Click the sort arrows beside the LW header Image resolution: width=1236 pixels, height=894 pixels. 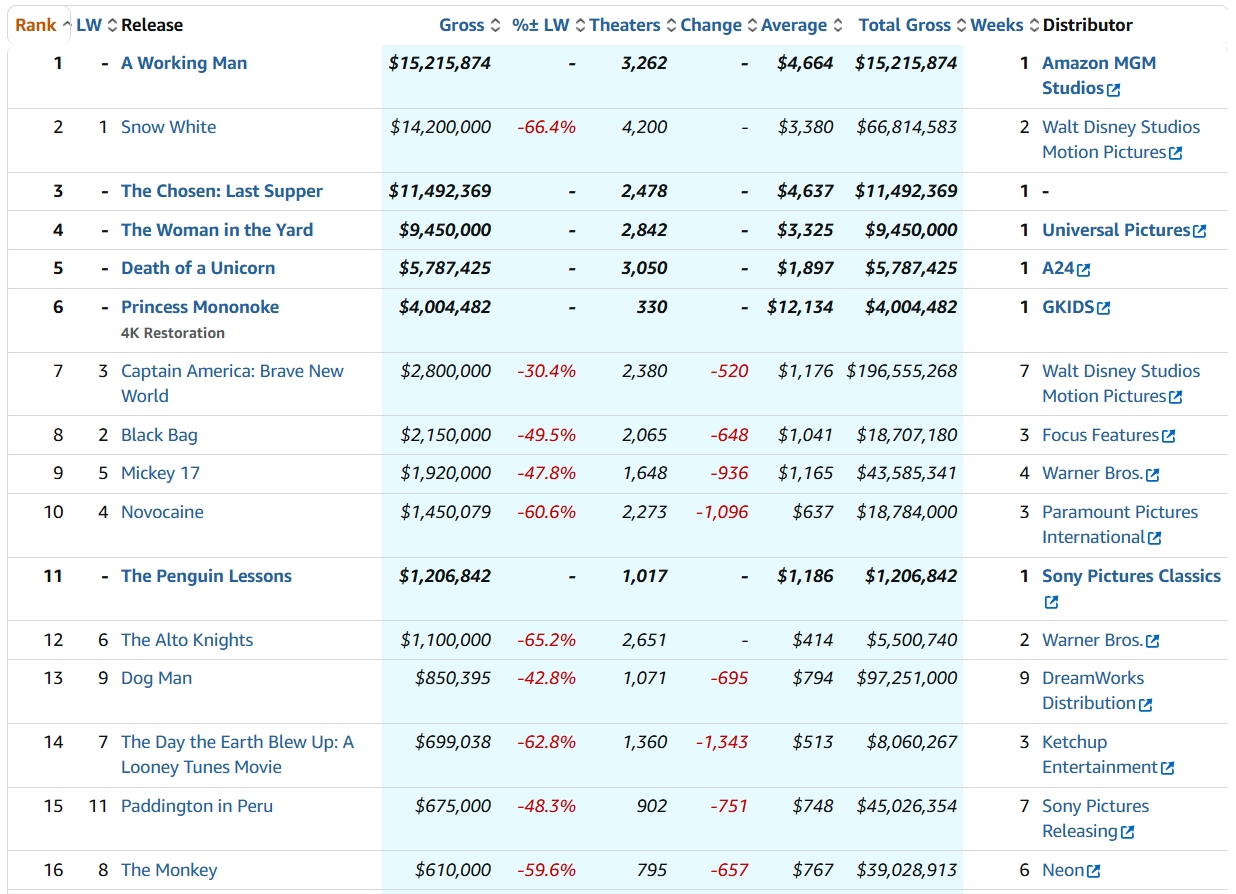112,25
